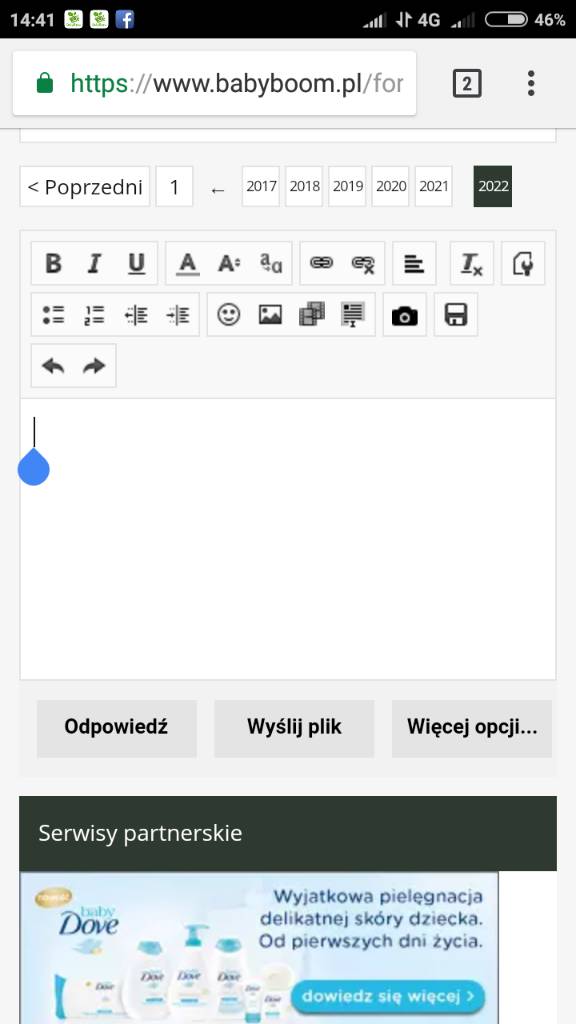Open the font family dropdown
This screenshot has height=1024, width=576.
click(271, 264)
